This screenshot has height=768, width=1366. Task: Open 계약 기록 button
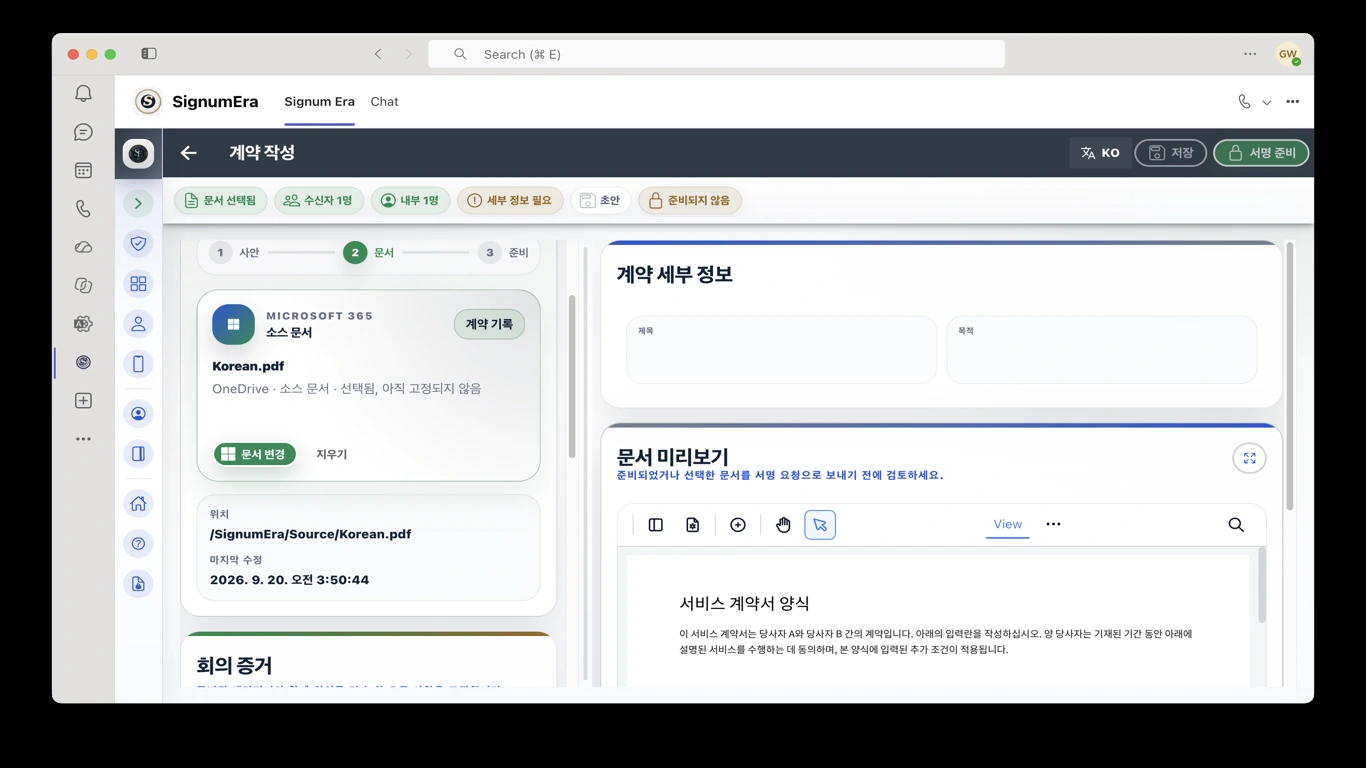pyautogui.click(x=489, y=324)
